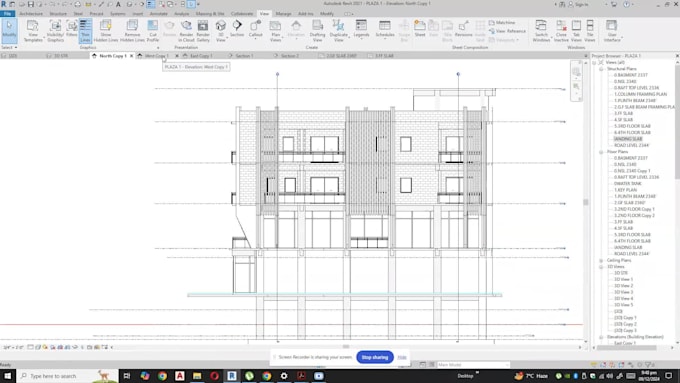
Task: Select 3D View 1 in Project Browser
Action: tap(624, 279)
